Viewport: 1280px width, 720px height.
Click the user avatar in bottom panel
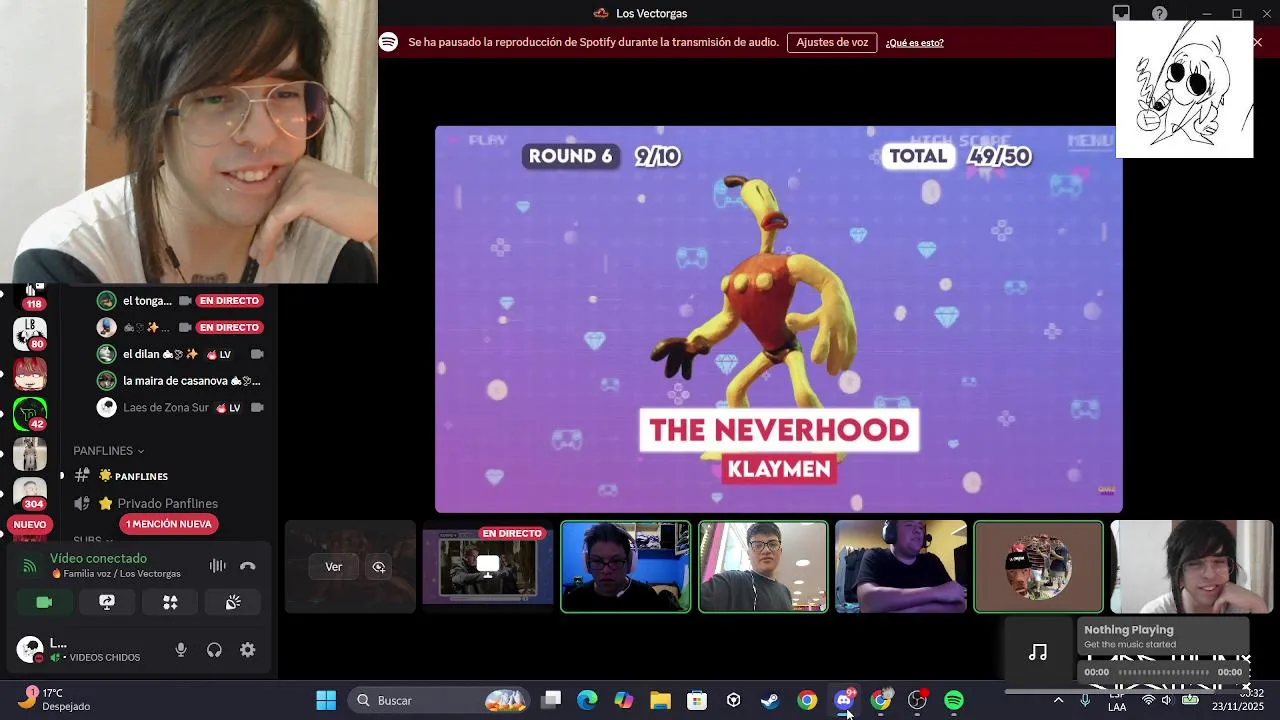tap(30, 649)
